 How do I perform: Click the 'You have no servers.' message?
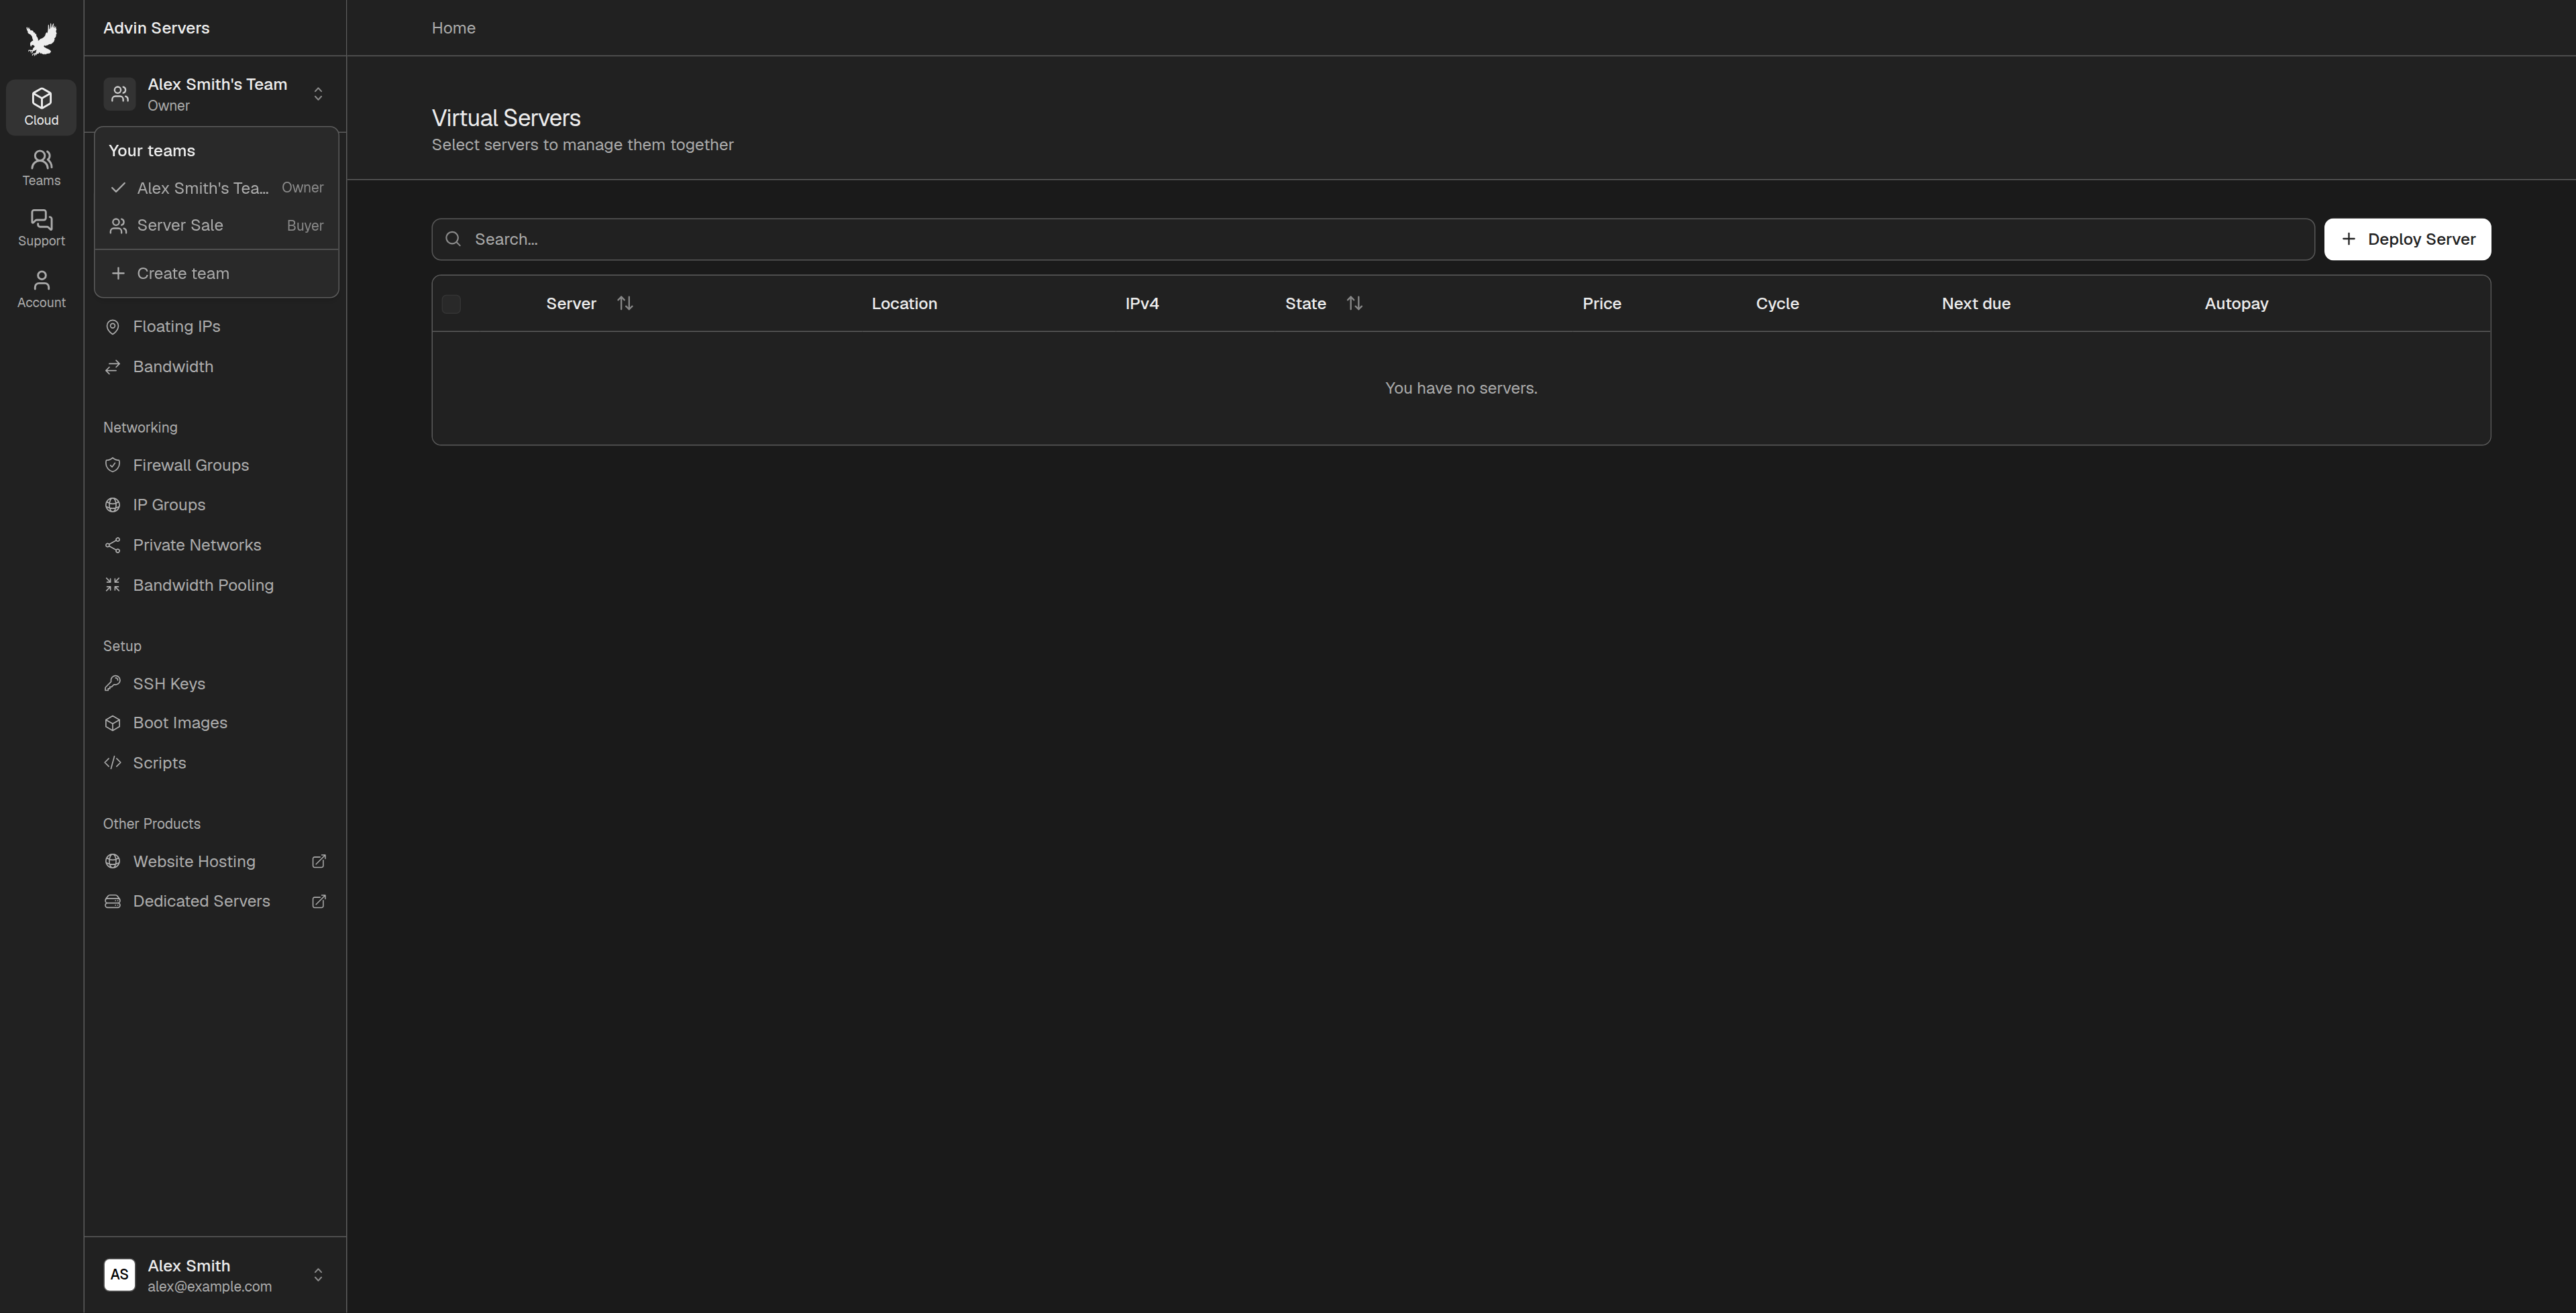pos(1461,388)
